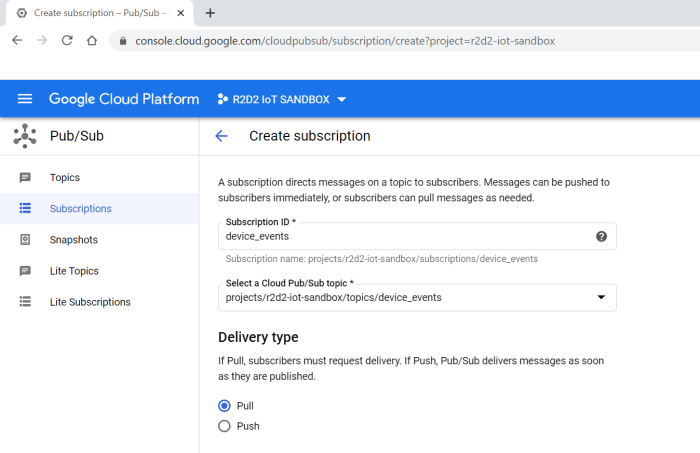This screenshot has height=453, width=700.
Task: Select the Pull delivery type
Action: [x=224, y=406]
